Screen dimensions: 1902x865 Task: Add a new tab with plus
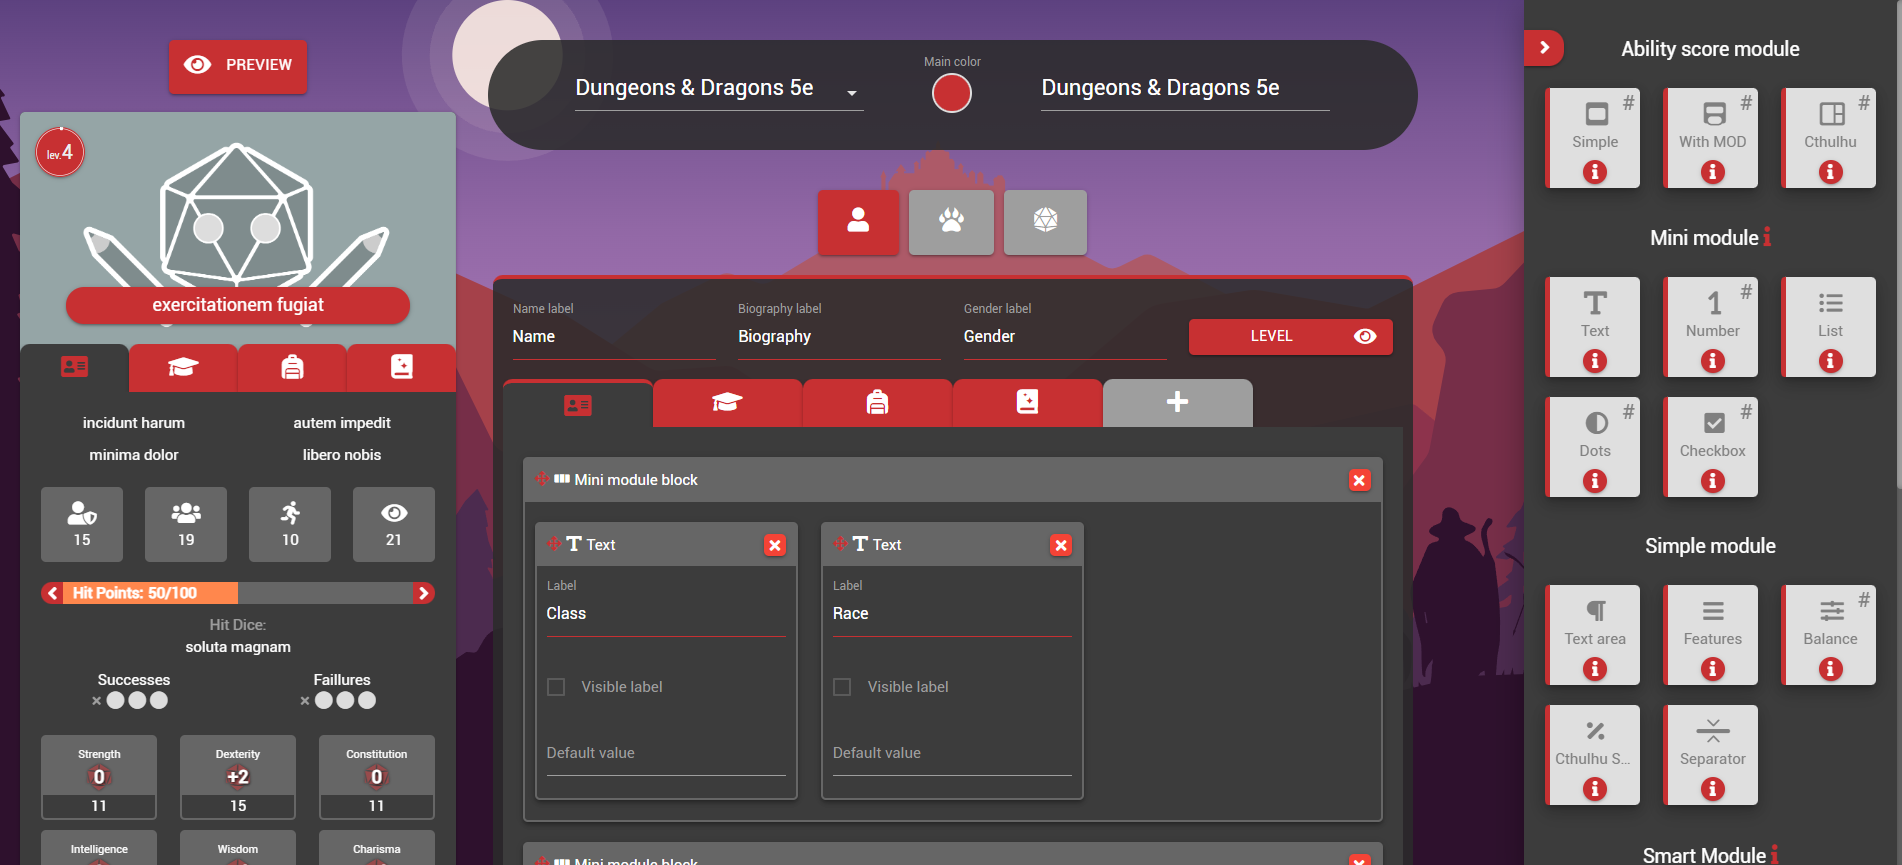(1177, 403)
